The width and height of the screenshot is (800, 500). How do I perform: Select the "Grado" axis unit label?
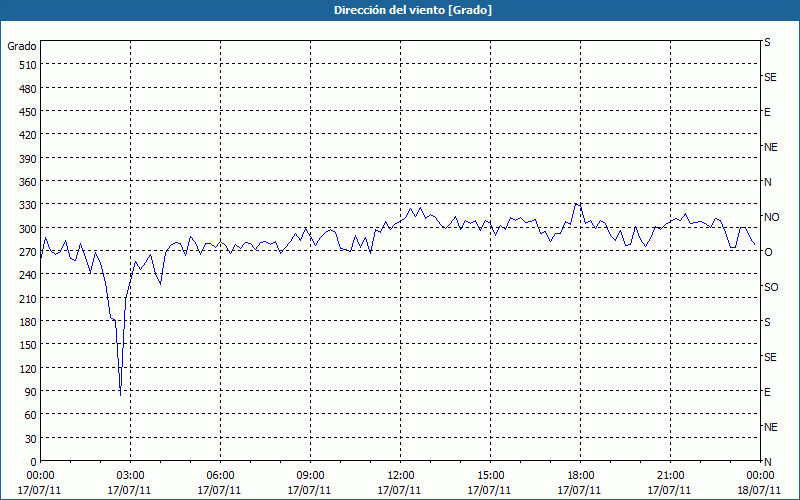tap(22, 46)
